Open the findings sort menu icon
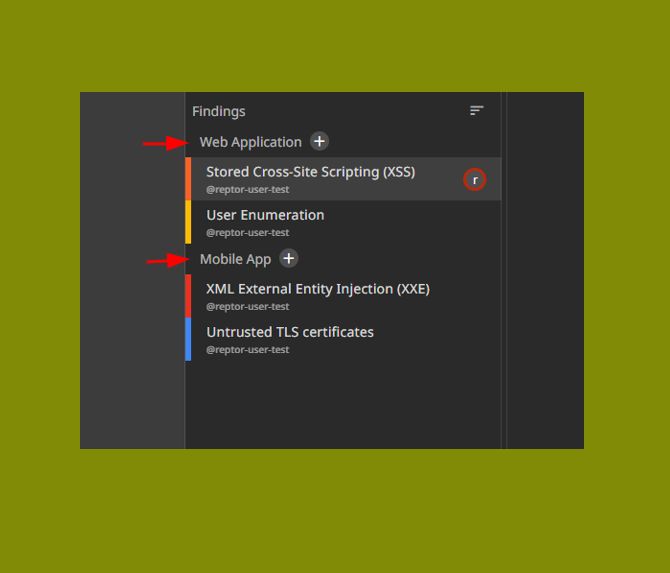The image size is (670, 573). (x=476, y=111)
